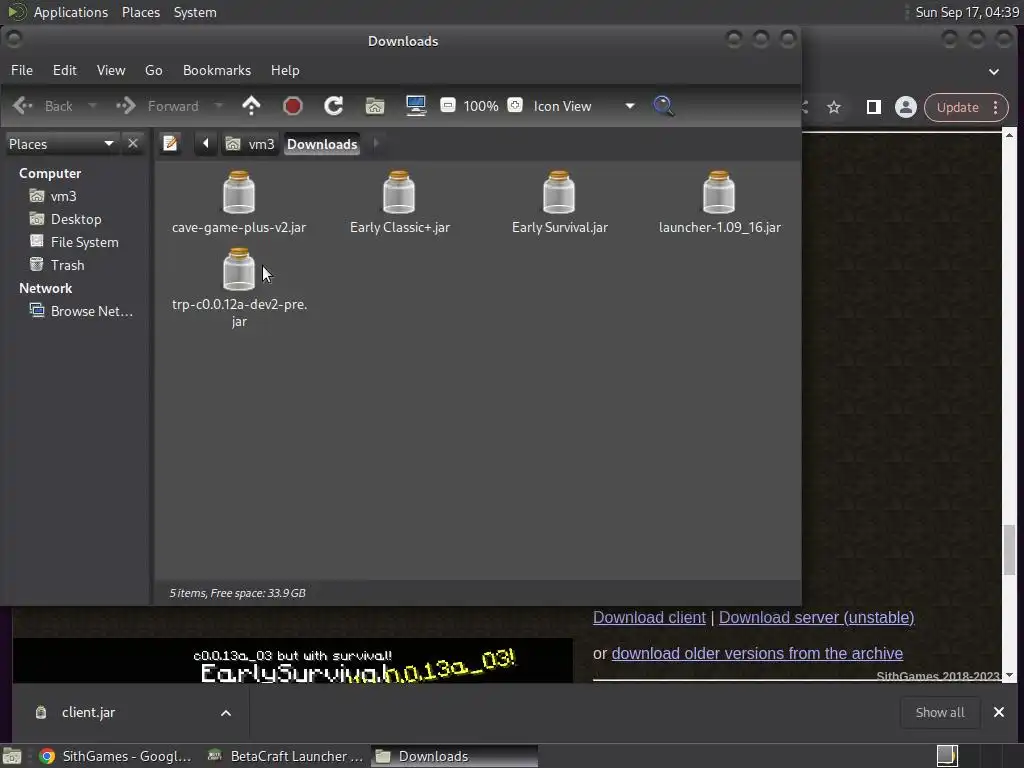Click EarlySurvival banner image
1024x768 pixels.
293,661
